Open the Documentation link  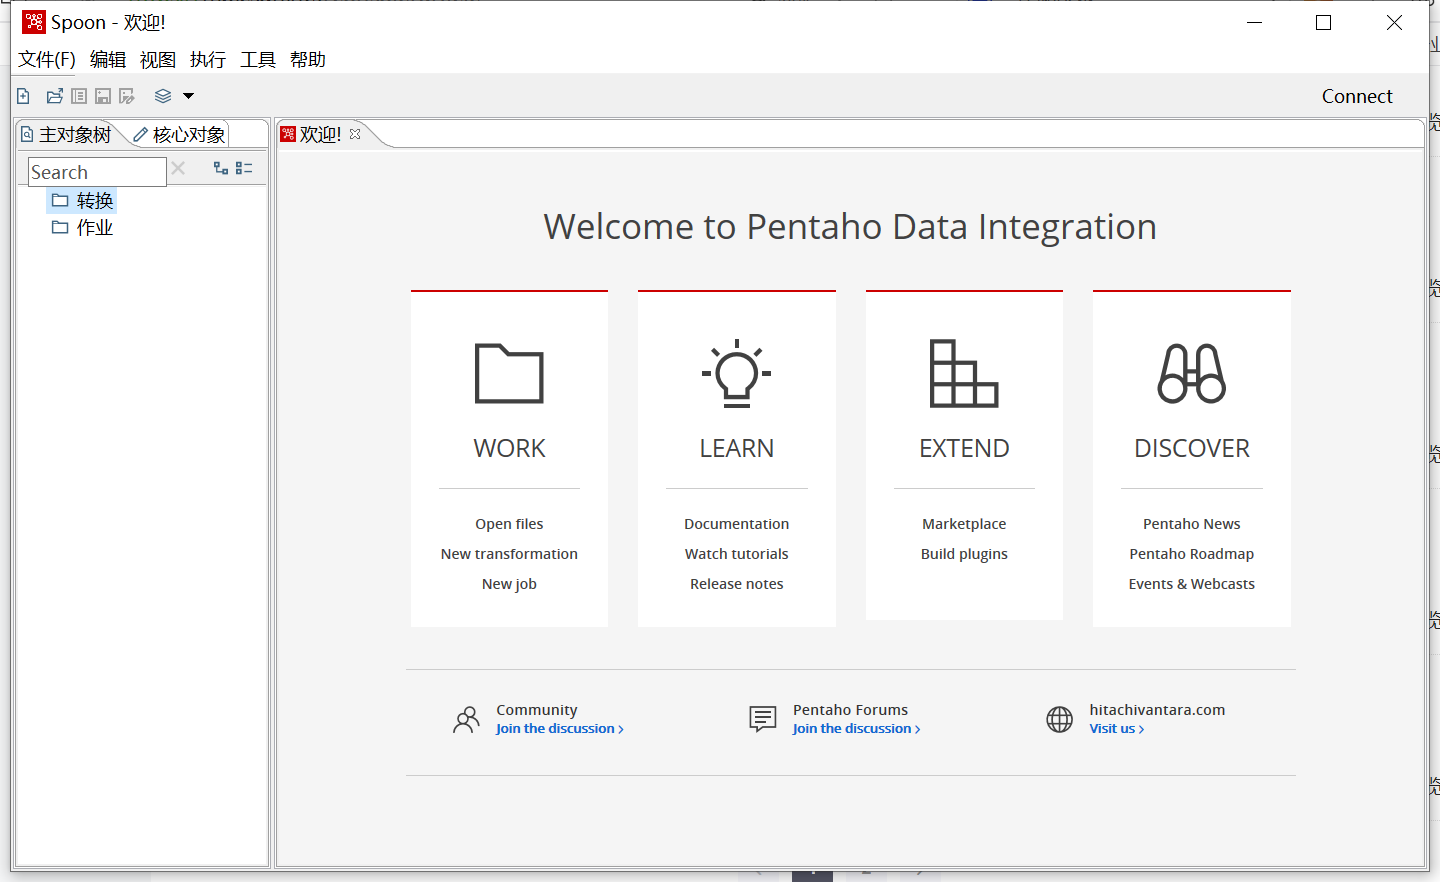pyautogui.click(x=737, y=524)
